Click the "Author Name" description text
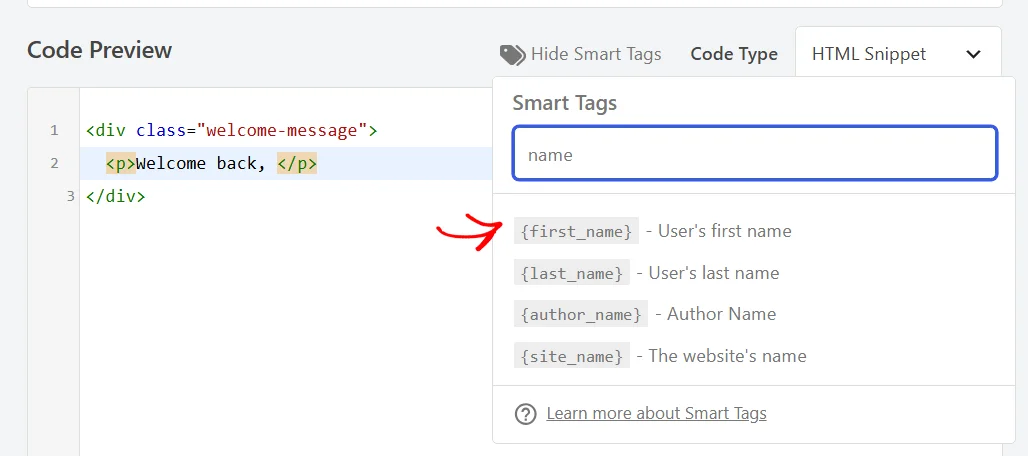 (x=721, y=314)
